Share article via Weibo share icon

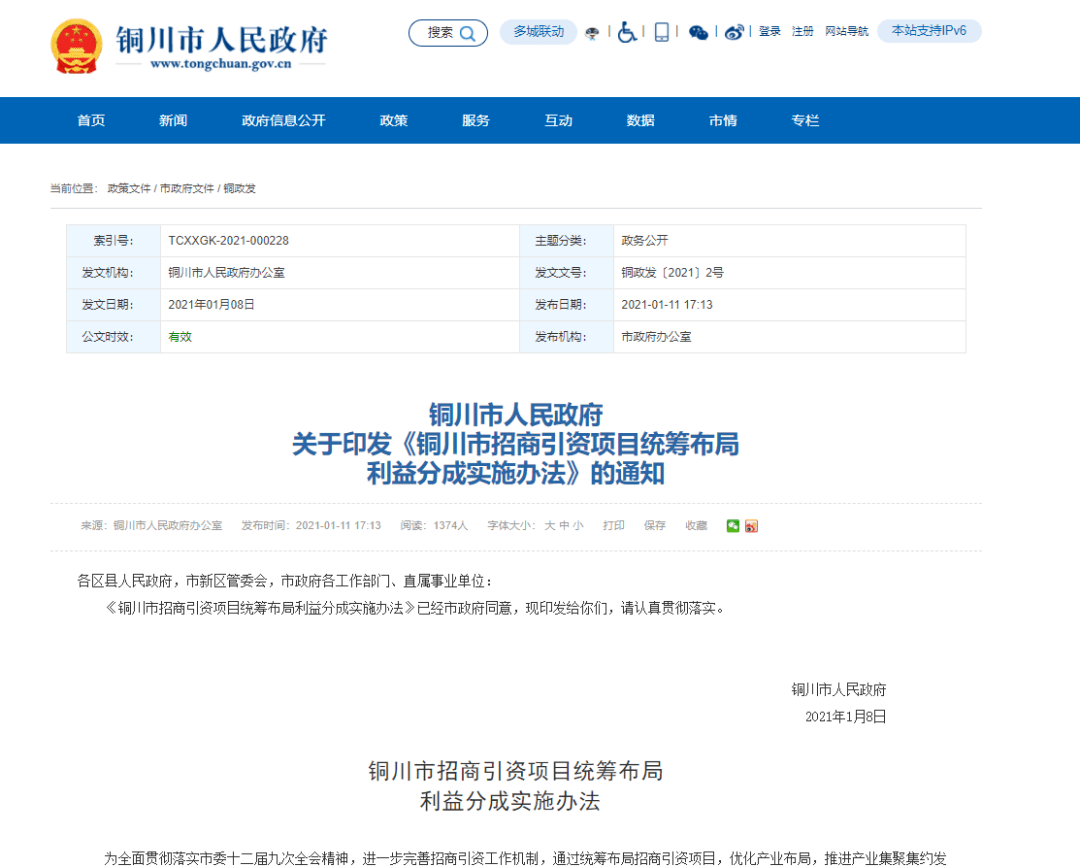click(751, 526)
